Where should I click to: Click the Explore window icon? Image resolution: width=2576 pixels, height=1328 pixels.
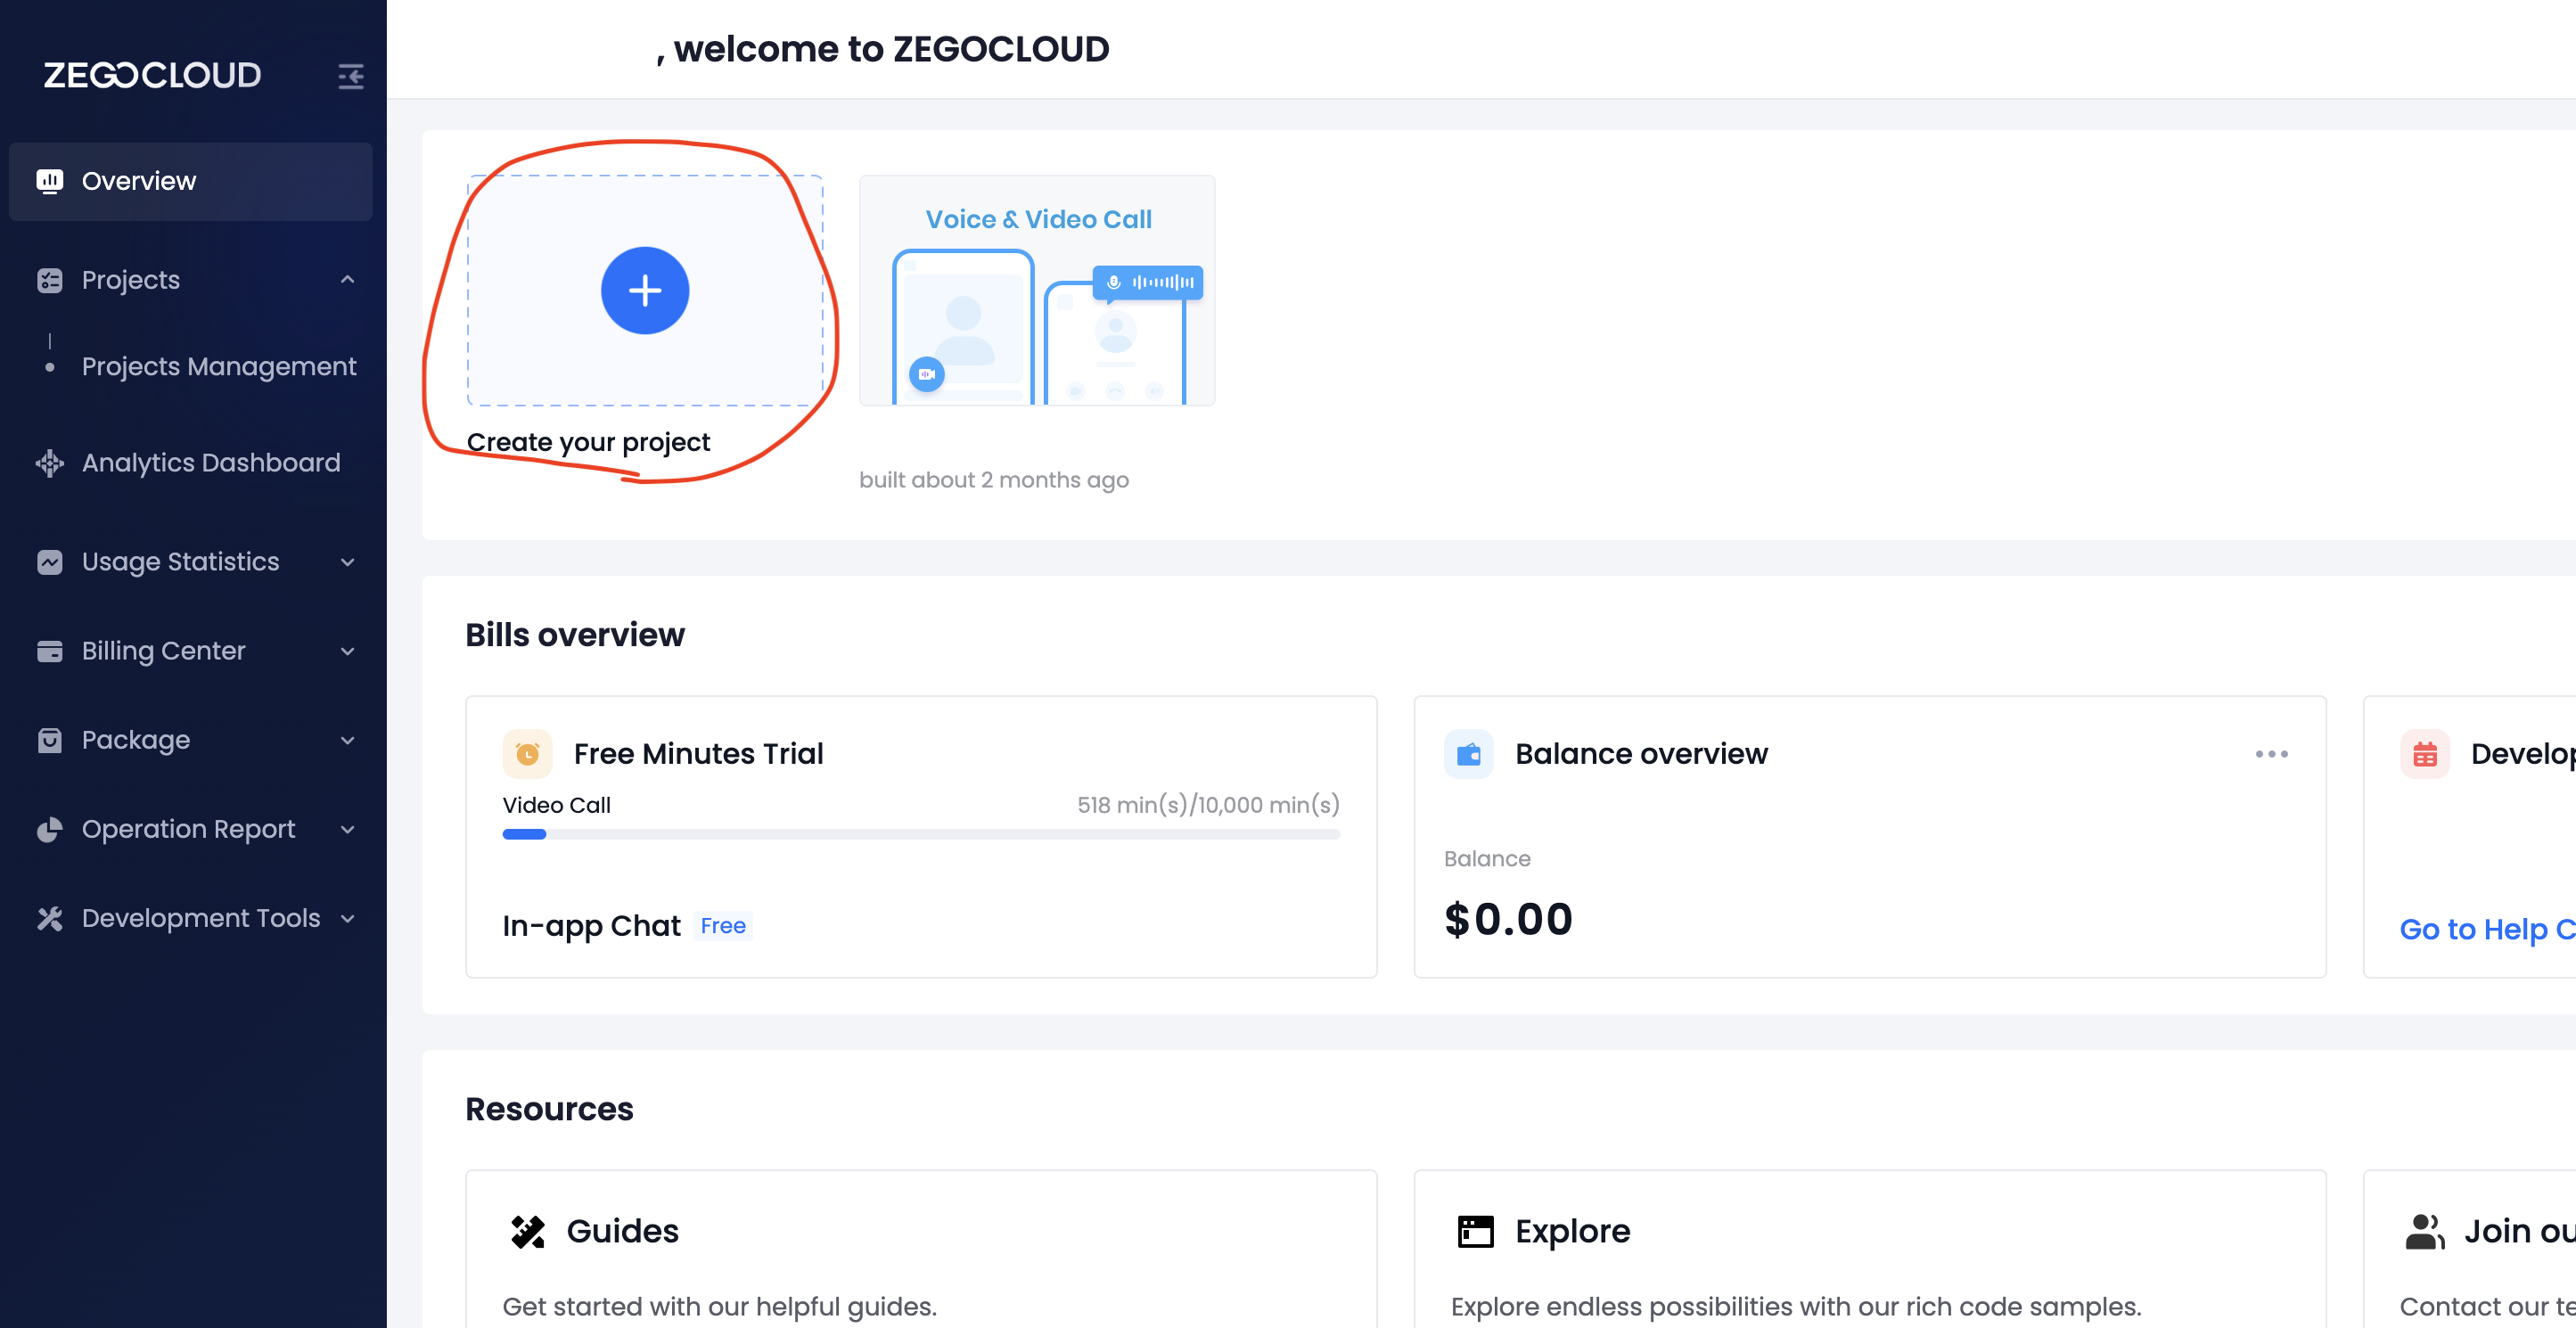[x=1475, y=1231]
